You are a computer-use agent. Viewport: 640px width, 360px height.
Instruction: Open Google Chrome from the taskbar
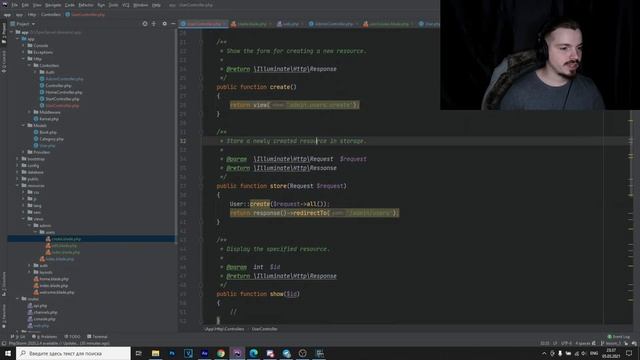221,353
